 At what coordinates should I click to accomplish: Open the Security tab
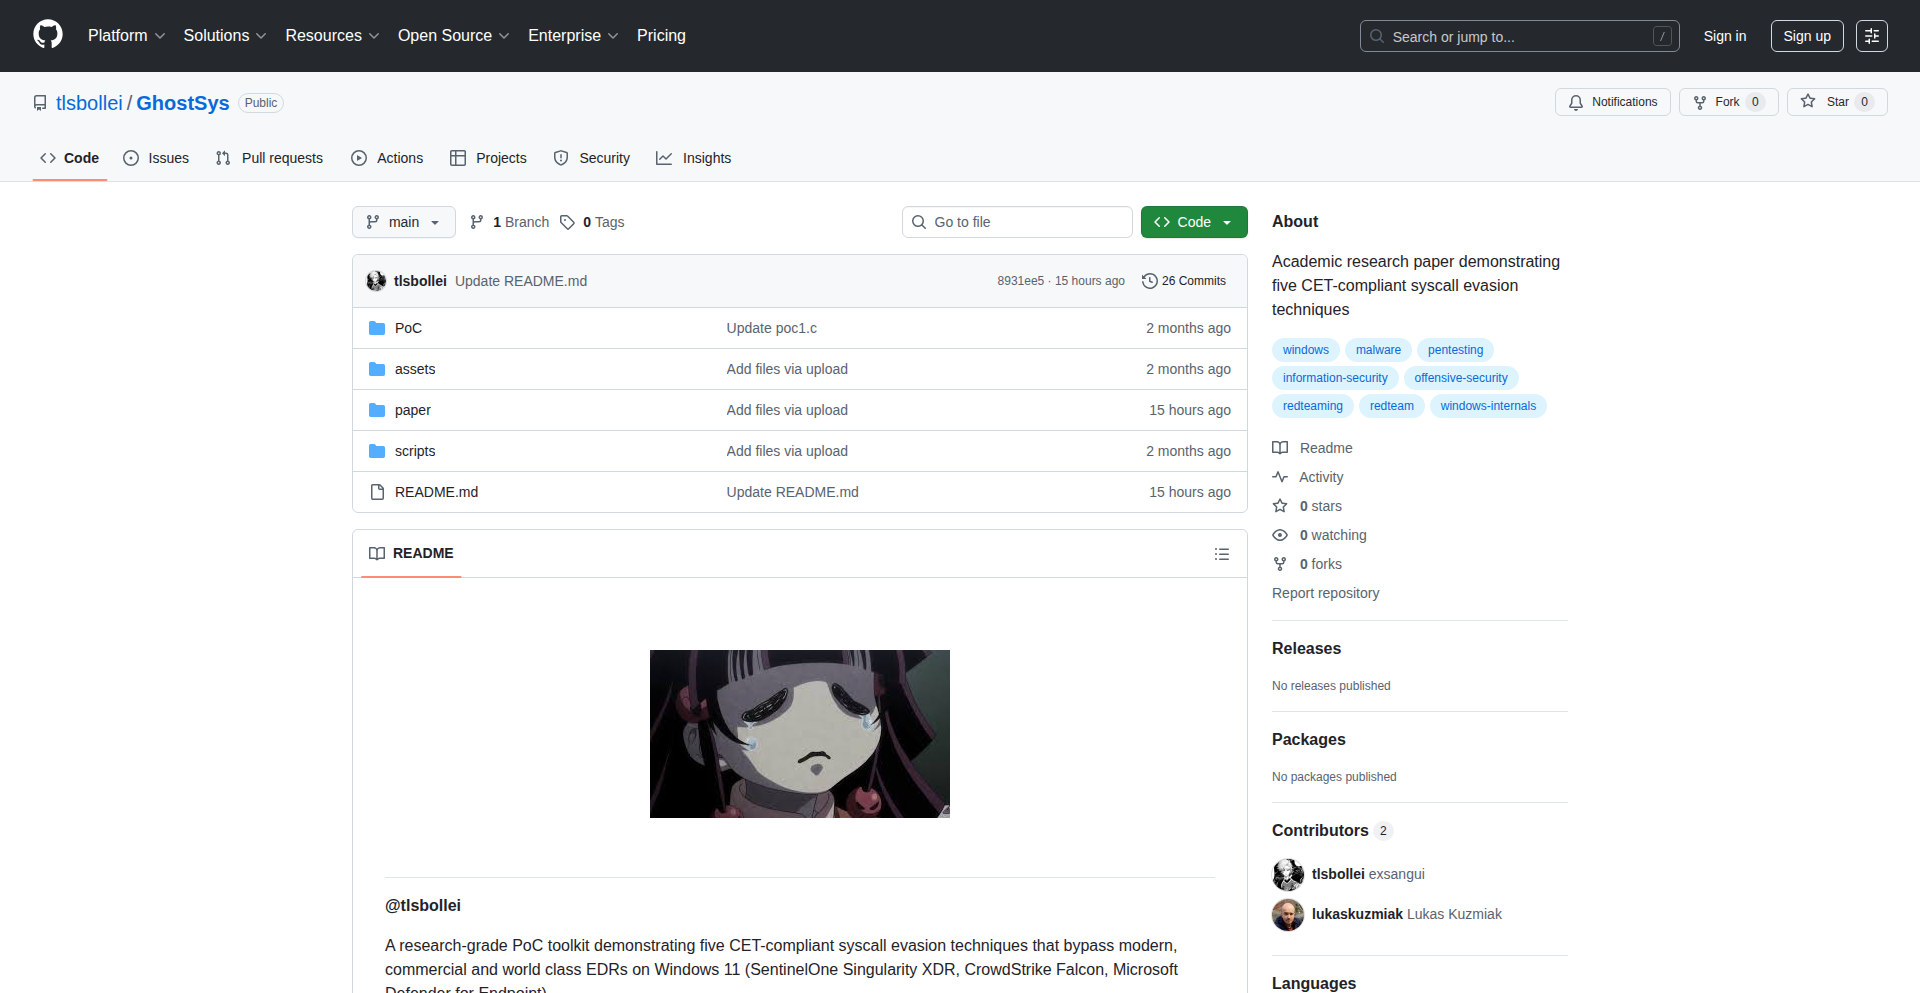592,158
